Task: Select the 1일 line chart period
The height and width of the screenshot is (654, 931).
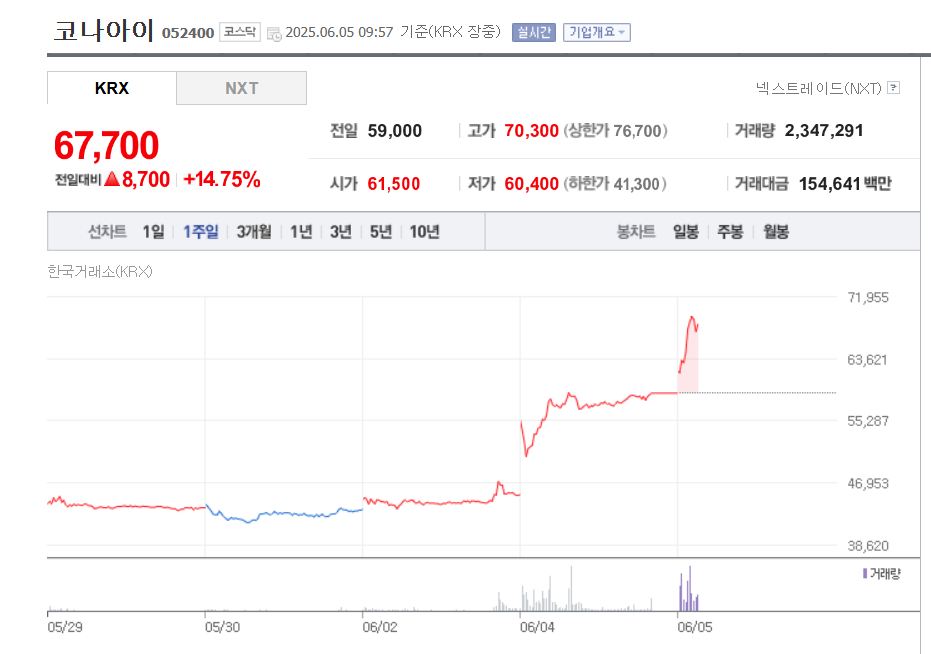Action: [x=153, y=232]
